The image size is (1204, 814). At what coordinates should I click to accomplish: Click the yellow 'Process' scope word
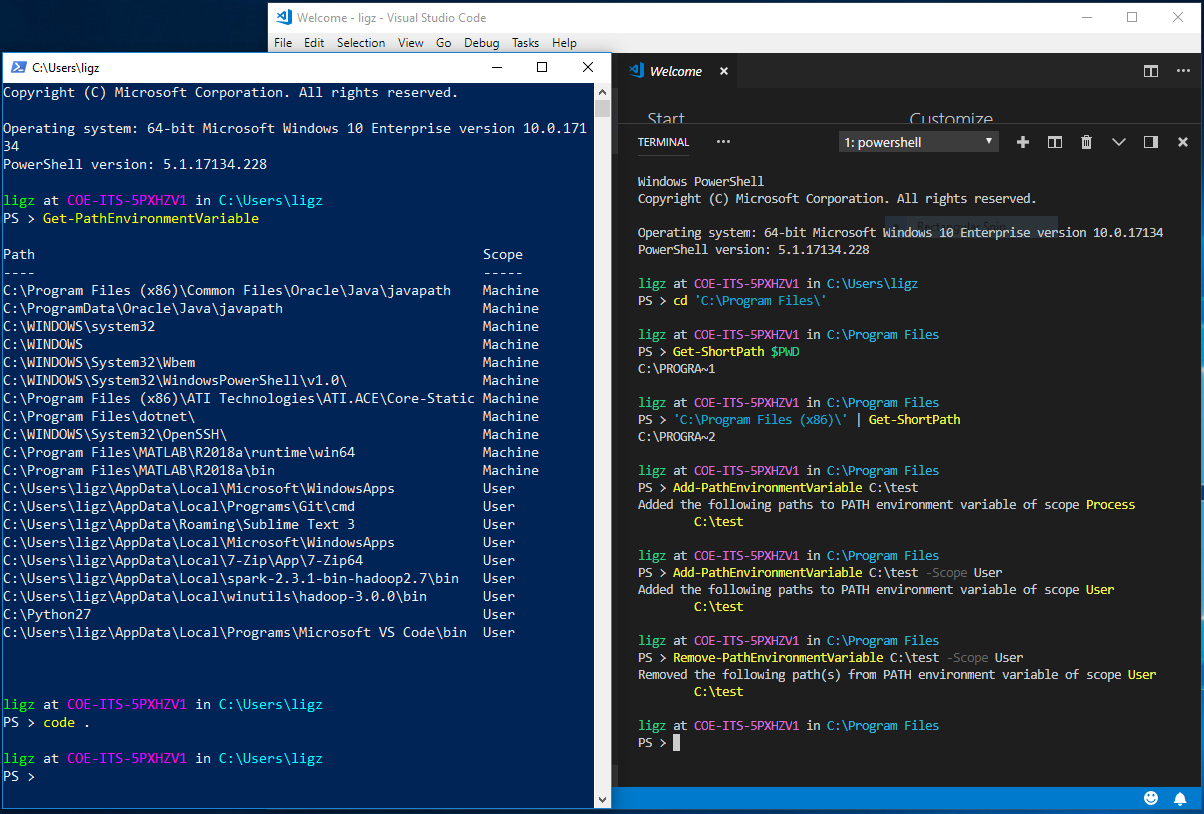1111,505
